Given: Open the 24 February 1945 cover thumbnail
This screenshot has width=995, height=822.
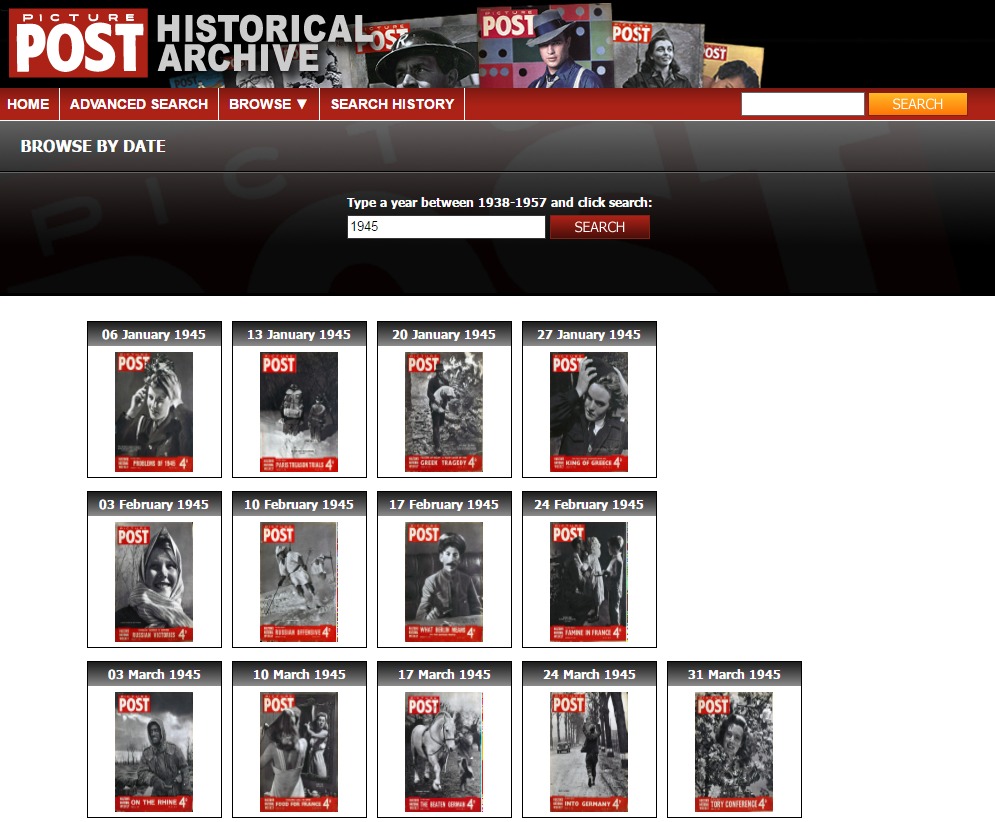Looking at the screenshot, I should point(589,582).
